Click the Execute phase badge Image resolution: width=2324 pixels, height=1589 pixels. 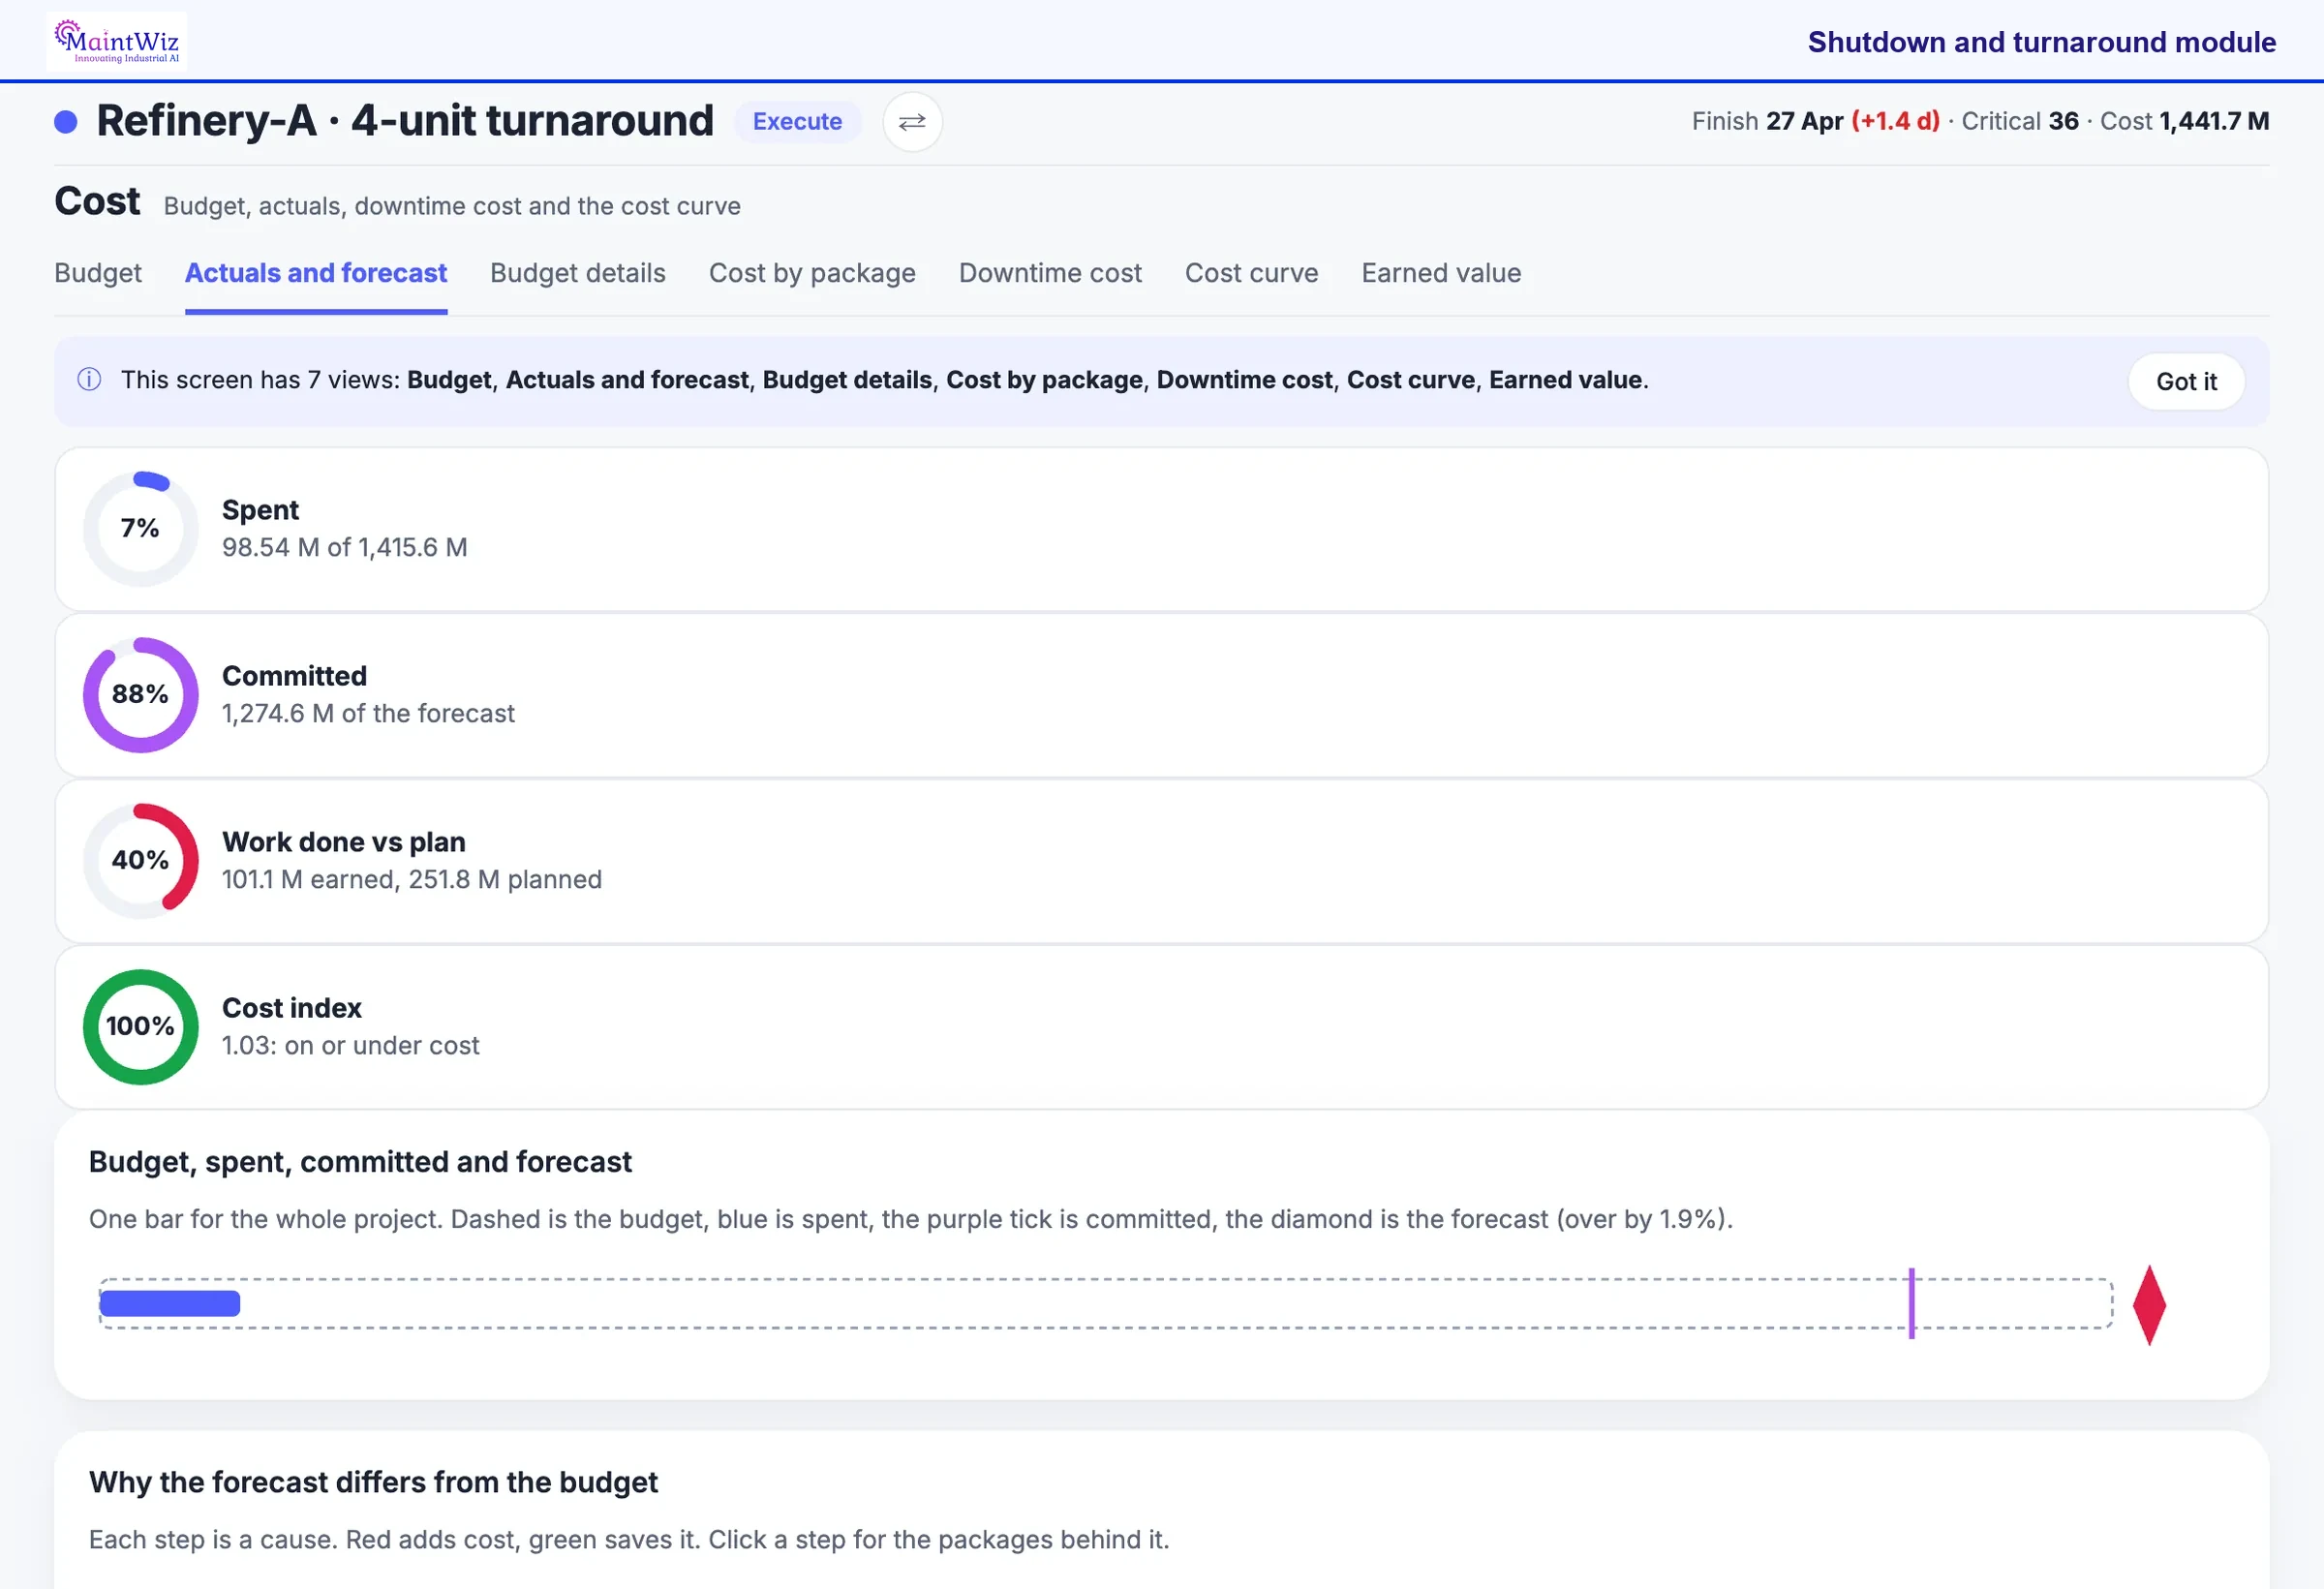coord(797,122)
